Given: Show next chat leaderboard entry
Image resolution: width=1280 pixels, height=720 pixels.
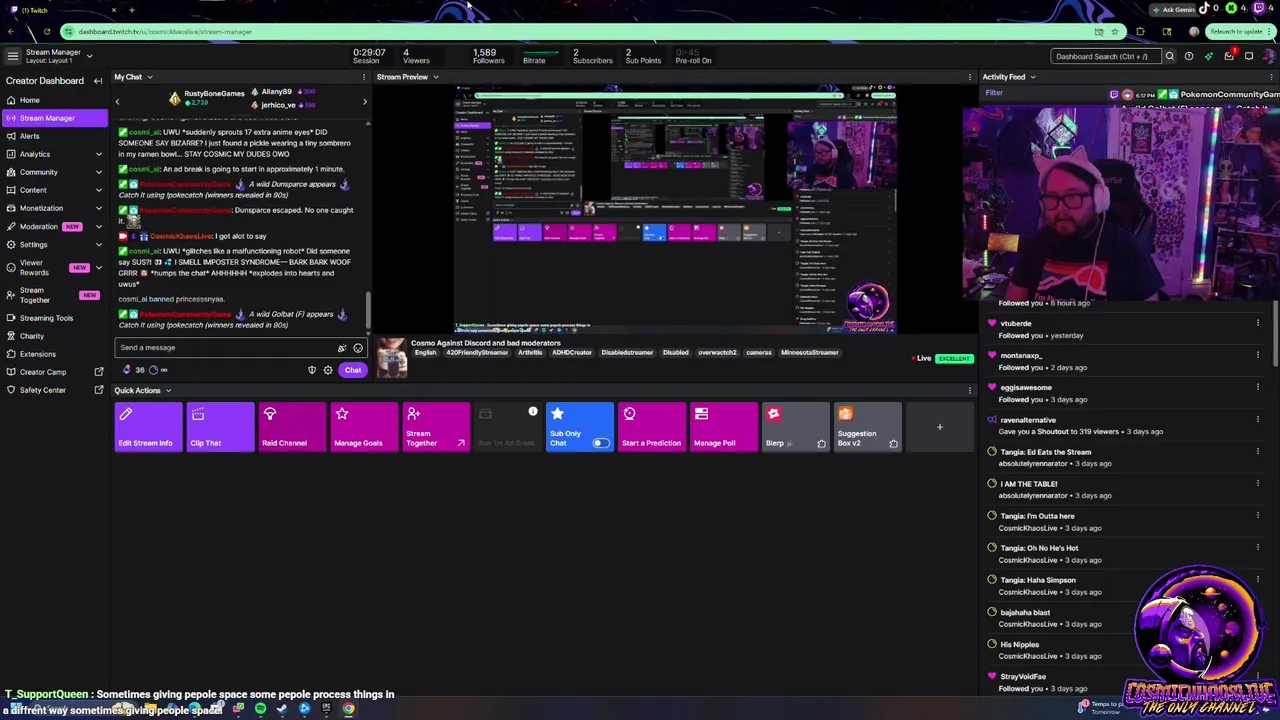Looking at the screenshot, I should 364,101.
